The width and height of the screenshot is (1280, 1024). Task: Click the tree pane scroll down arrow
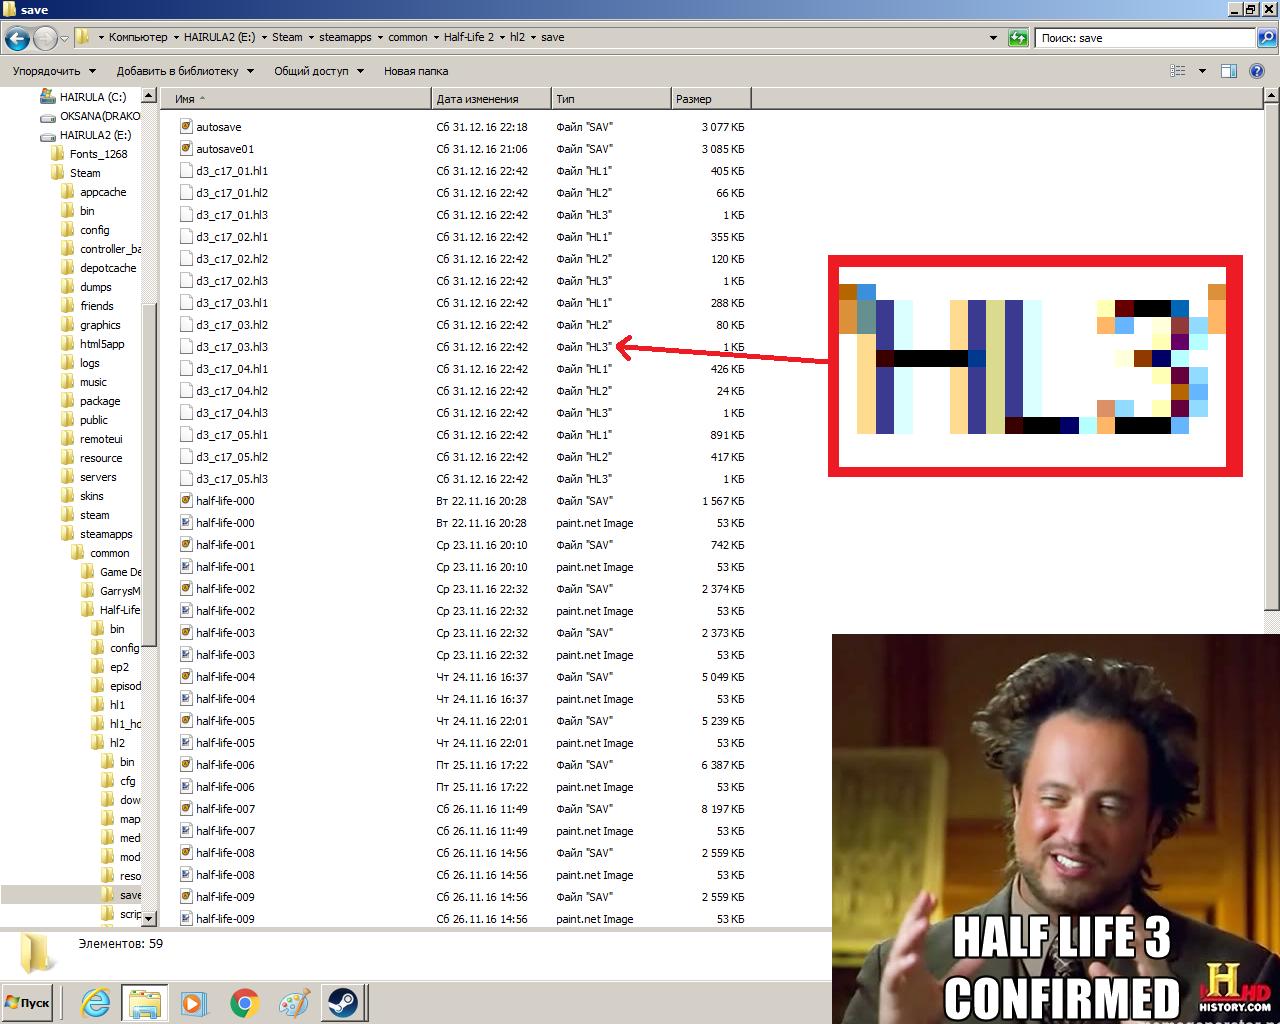(149, 918)
